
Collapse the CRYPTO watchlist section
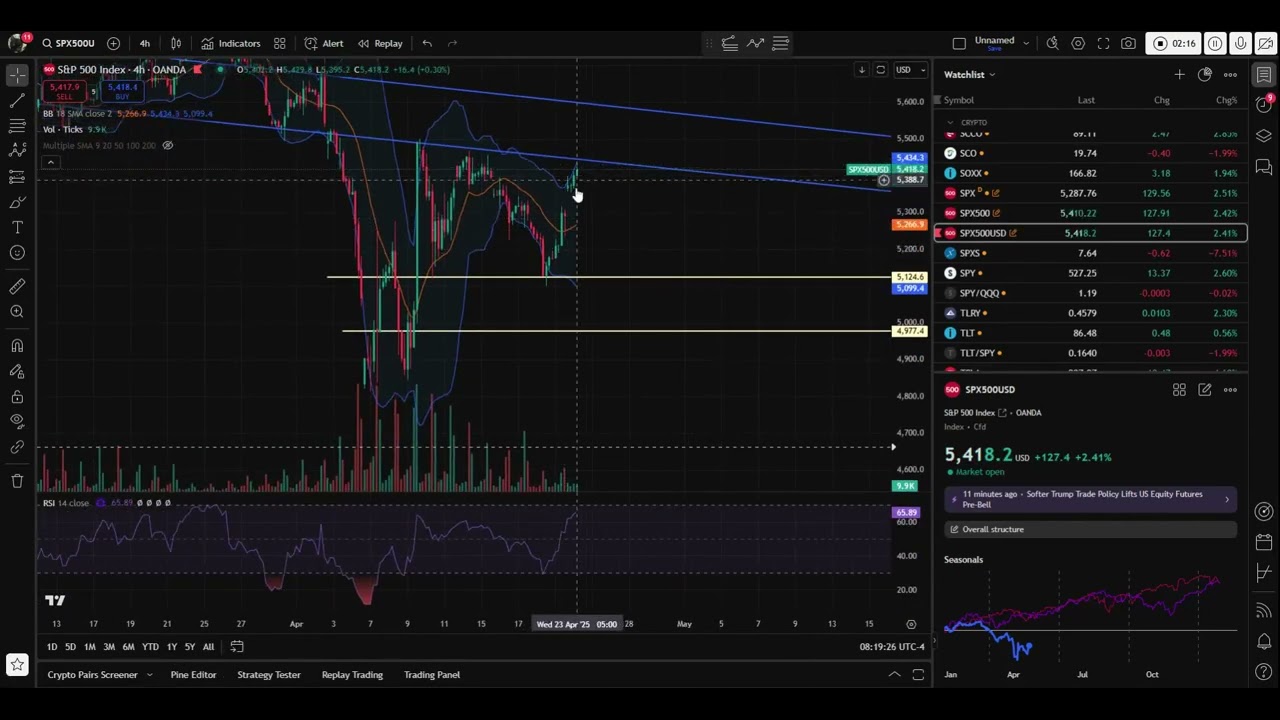click(950, 122)
